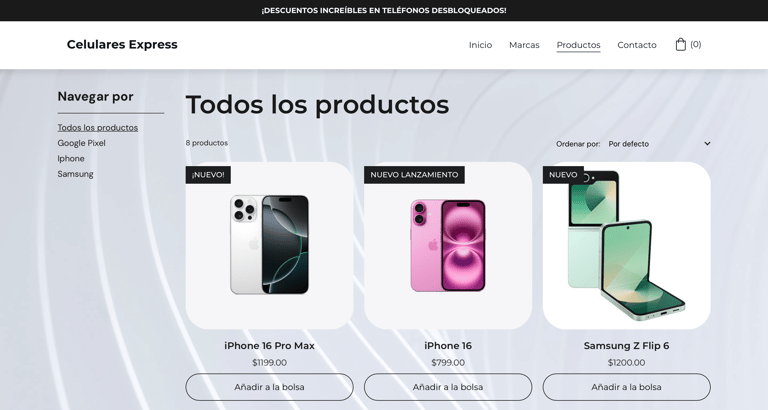Click the Celulares Express site logo
Viewport: 768px width, 410px height.
click(122, 45)
